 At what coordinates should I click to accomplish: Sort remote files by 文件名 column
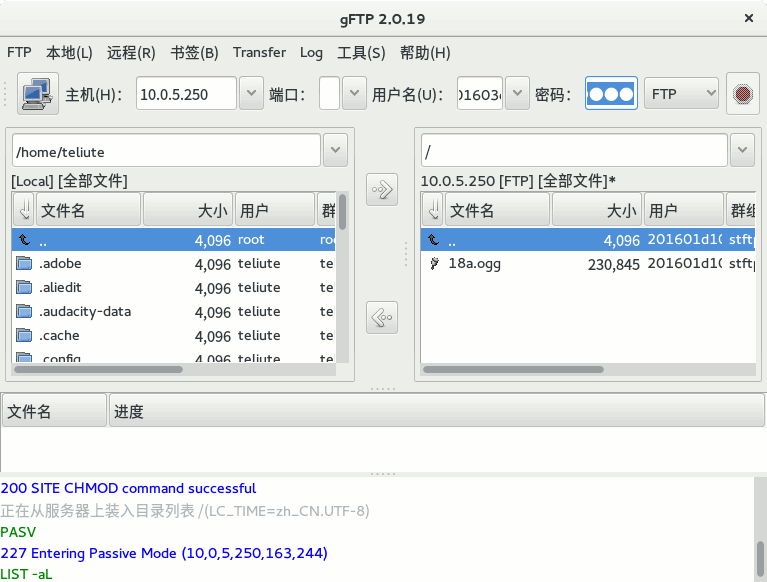pos(497,210)
